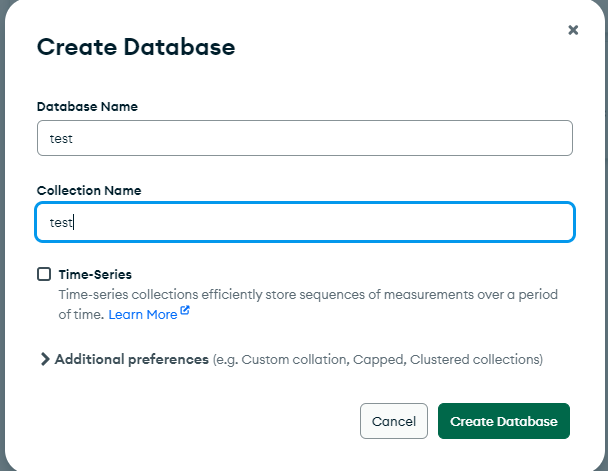Click the Time-series collections description text
Image resolution: width=608 pixels, height=471 pixels.
click(300, 295)
